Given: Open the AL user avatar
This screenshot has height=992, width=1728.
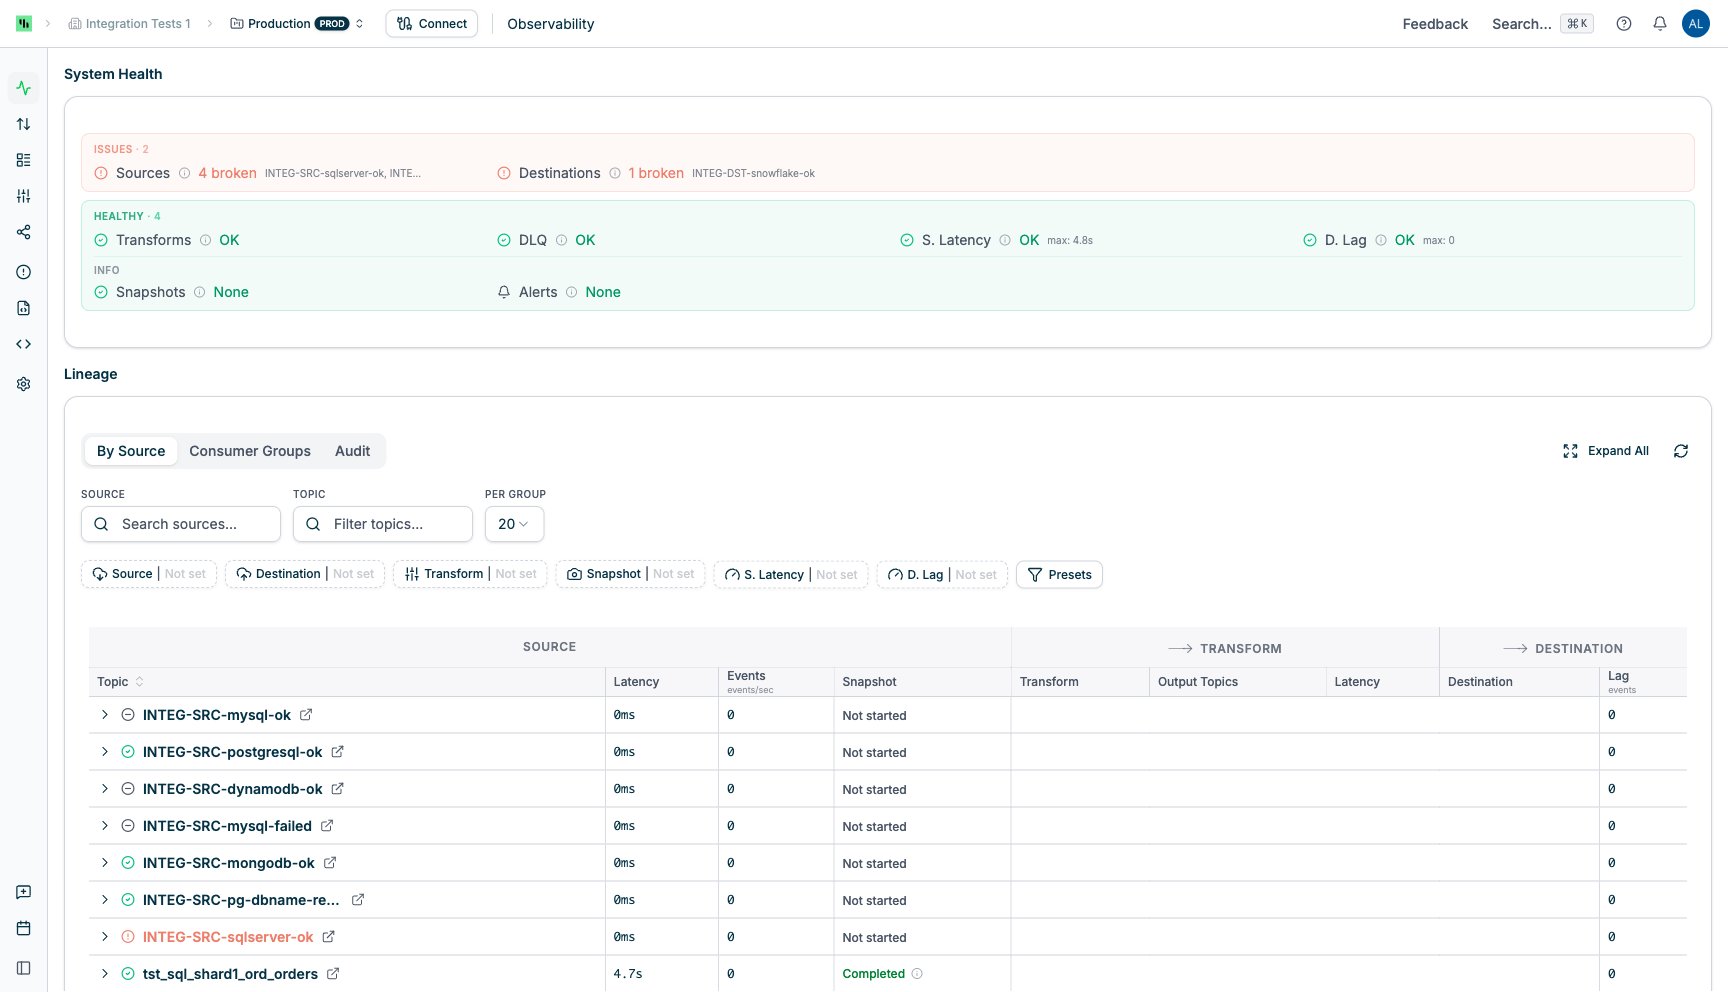Looking at the screenshot, I should click(x=1696, y=24).
